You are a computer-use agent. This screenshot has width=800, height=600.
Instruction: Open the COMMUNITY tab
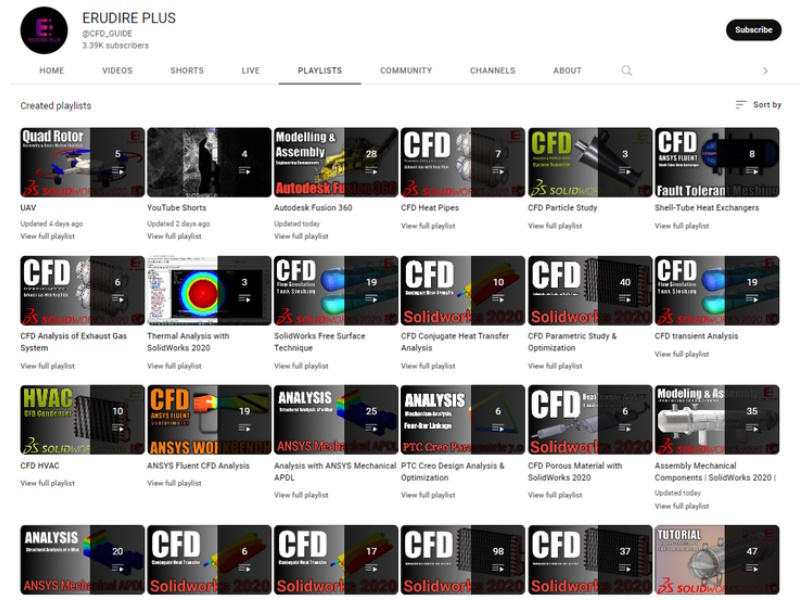406,71
